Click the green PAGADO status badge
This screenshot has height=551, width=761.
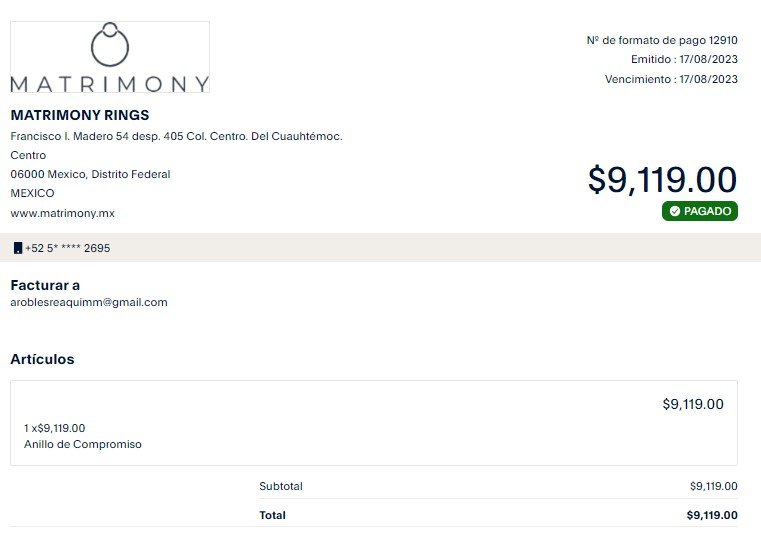point(699,211)
